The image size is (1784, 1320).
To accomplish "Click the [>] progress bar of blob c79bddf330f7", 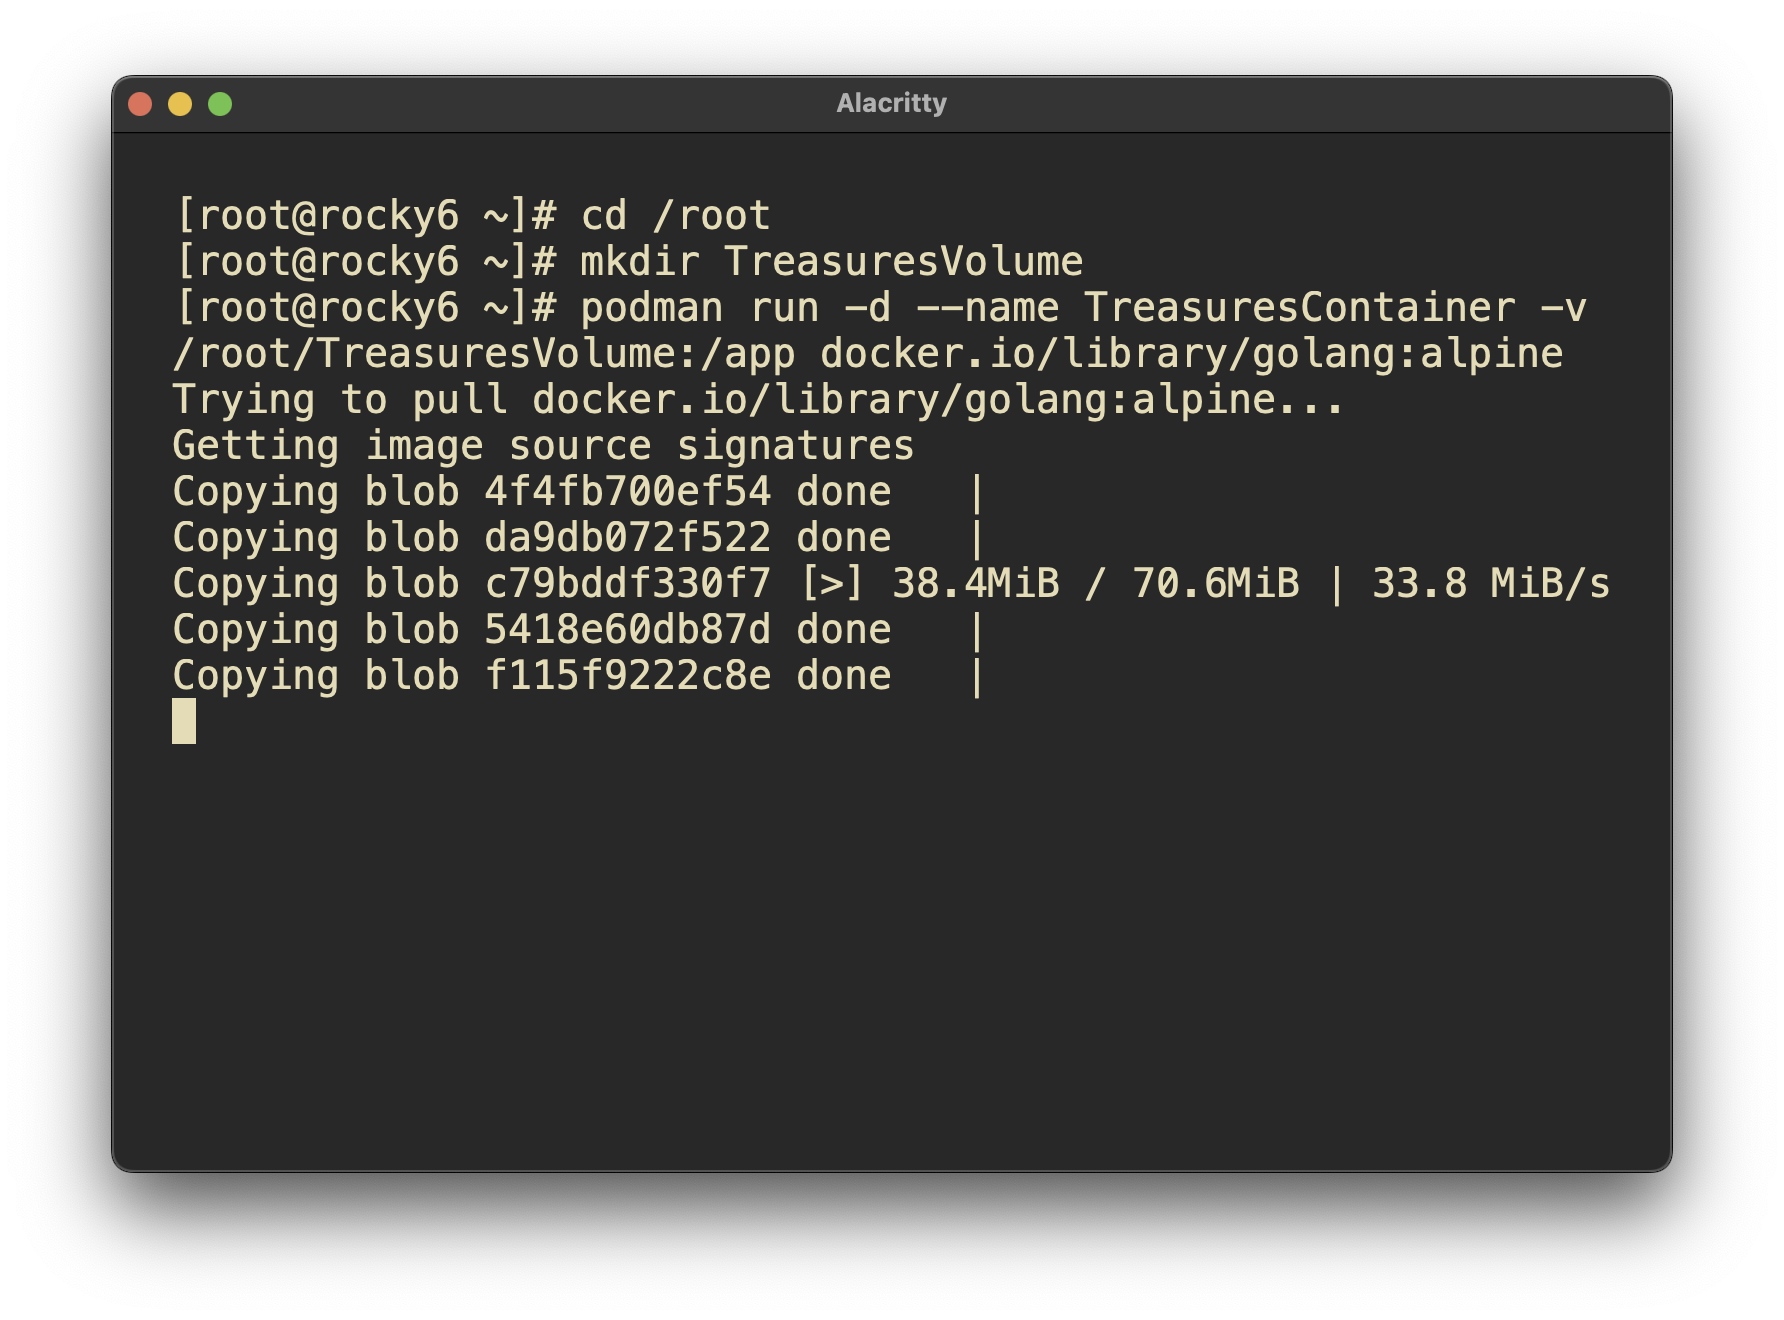I will [831, 584].
